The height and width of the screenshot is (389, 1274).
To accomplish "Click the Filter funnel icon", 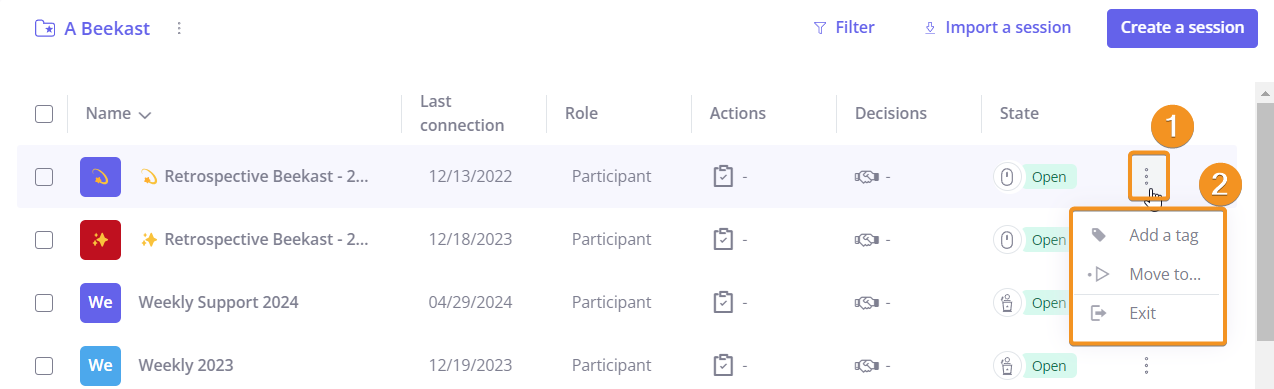I will pyautogui.click(x=820, y=28).
